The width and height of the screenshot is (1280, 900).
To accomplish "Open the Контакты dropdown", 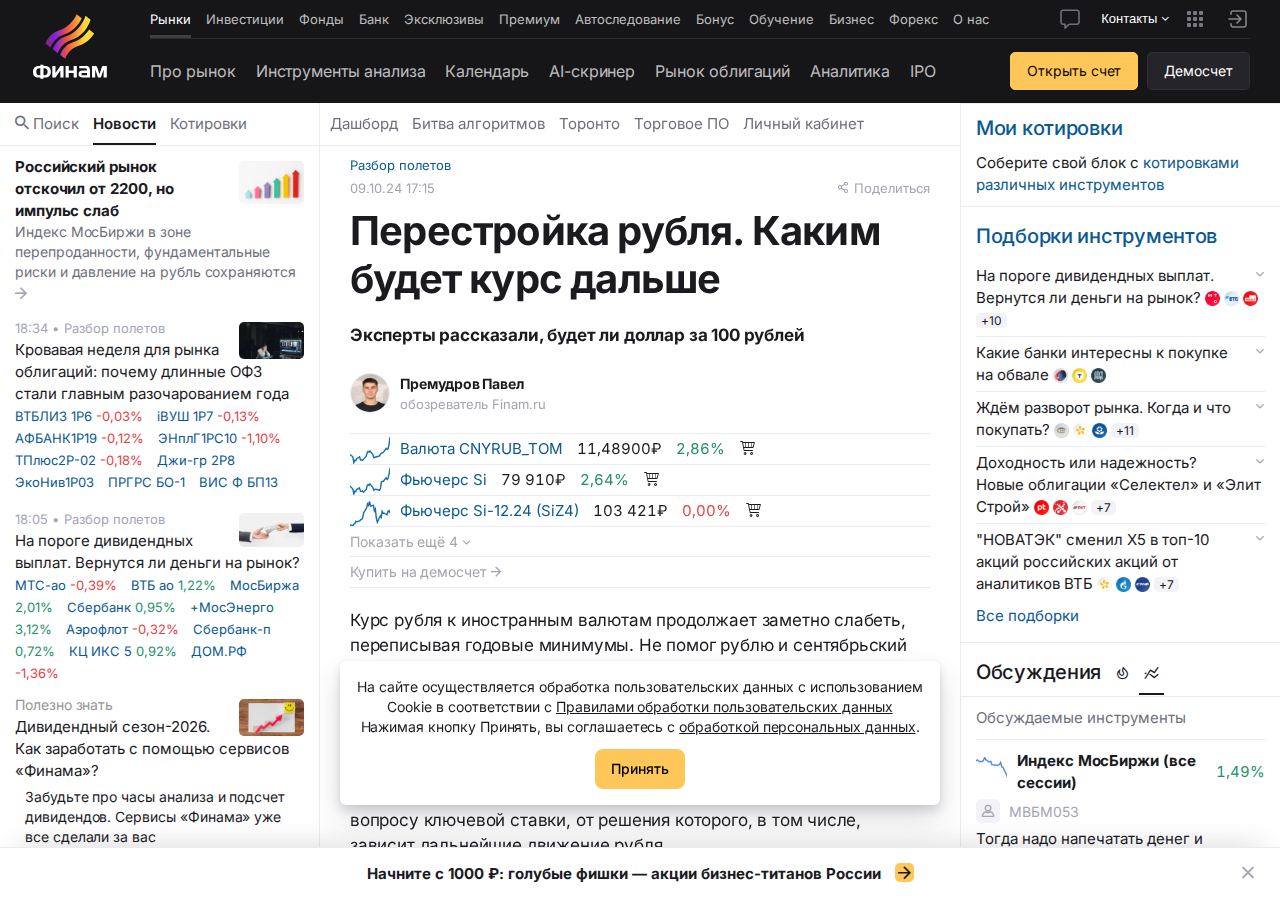I will (1135, 19).
